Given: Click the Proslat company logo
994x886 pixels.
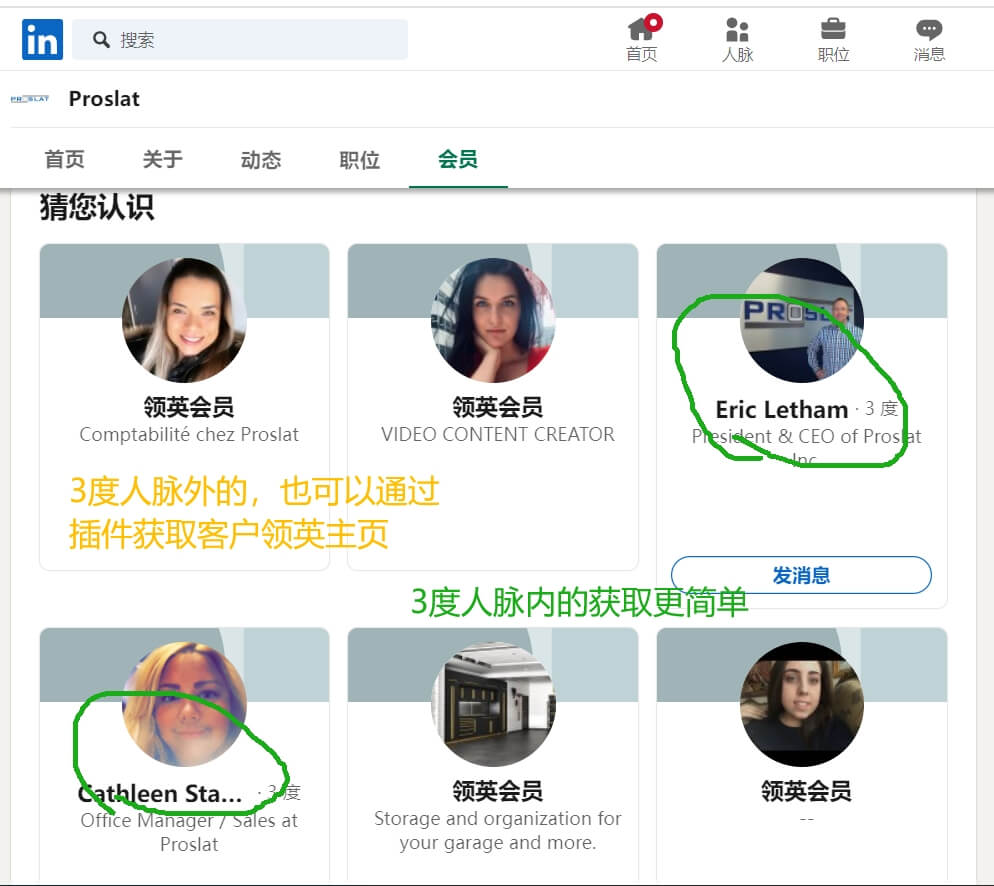Looking at the screenshot, I should (x=30, y=99).
